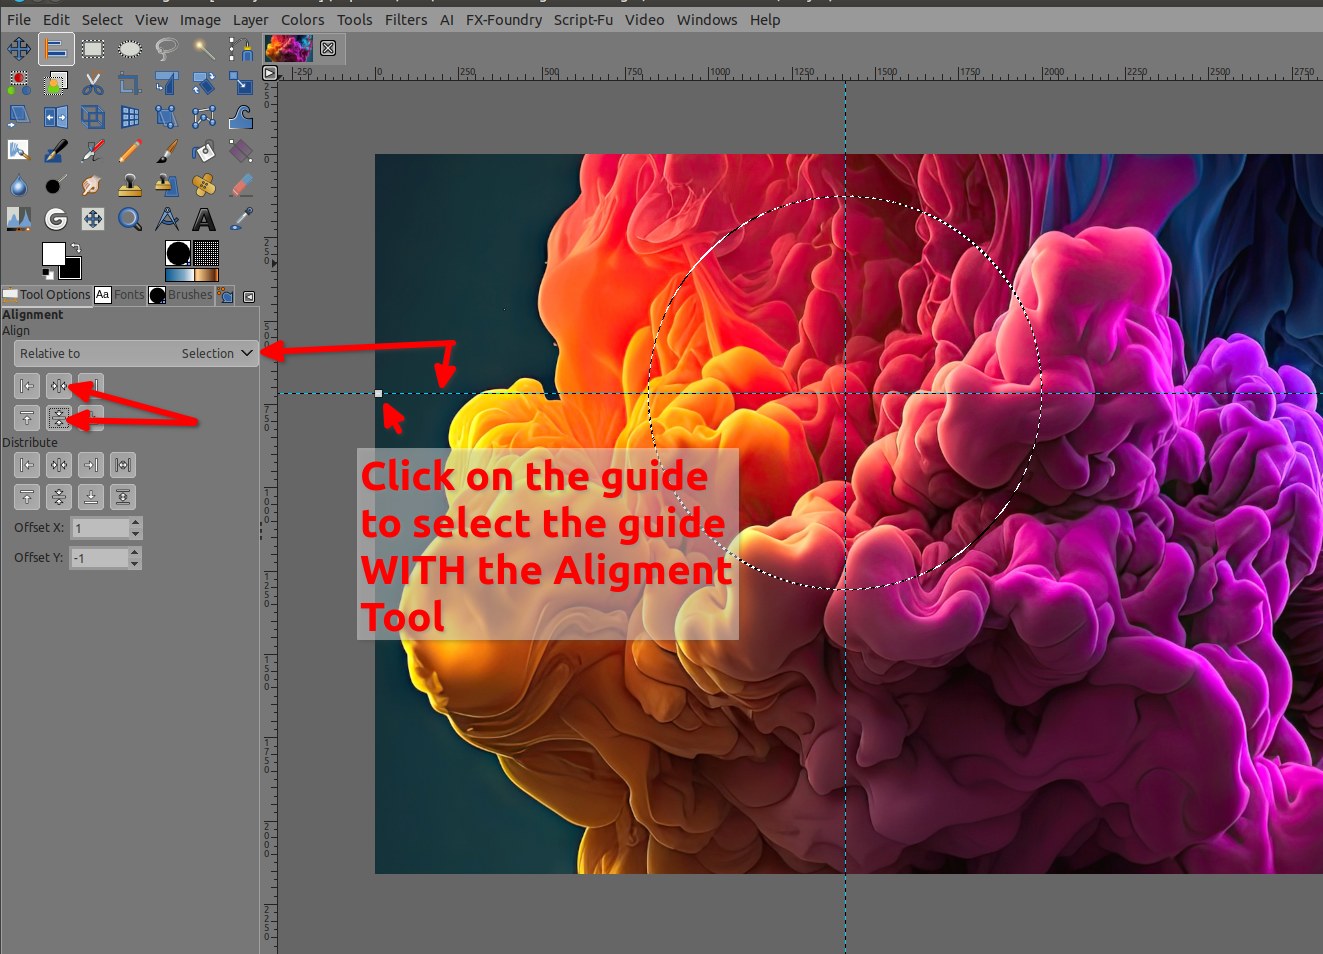Select the Ellipse Select tool
The height and width of the screenshot is (954, 1323).
(x=130, y=48)
